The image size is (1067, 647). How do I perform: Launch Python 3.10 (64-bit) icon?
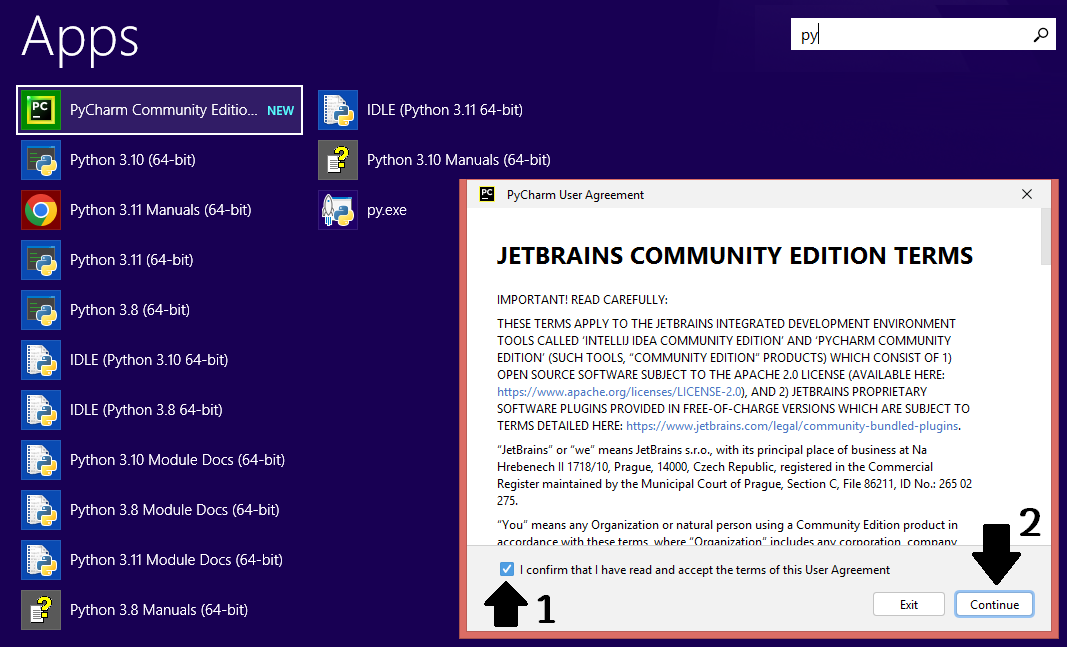(x=41, y=160)
